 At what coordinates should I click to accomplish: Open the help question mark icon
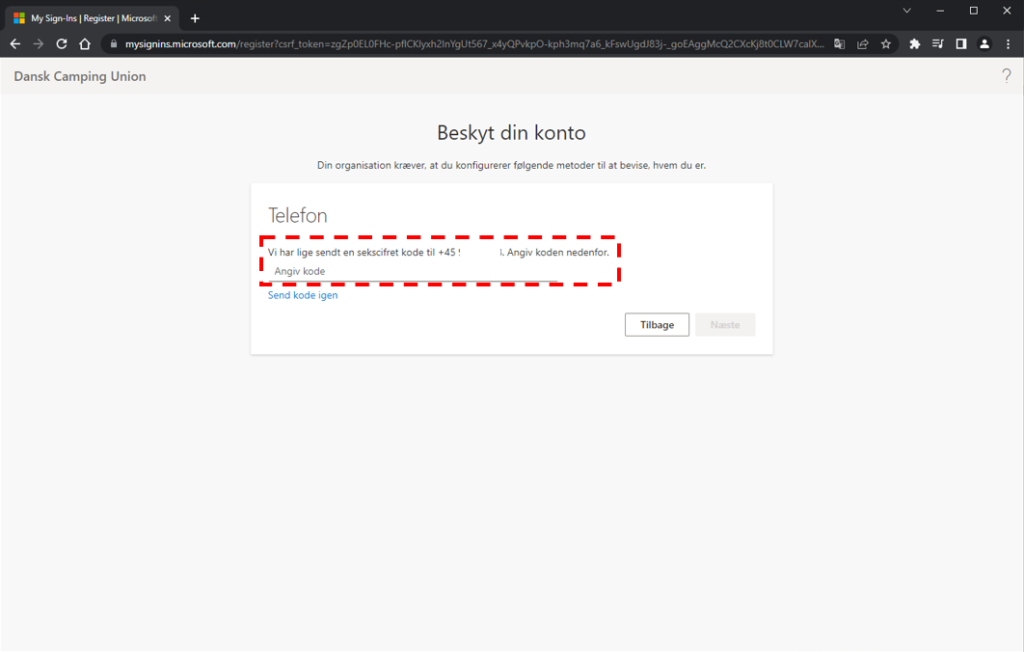point(1006,76)
